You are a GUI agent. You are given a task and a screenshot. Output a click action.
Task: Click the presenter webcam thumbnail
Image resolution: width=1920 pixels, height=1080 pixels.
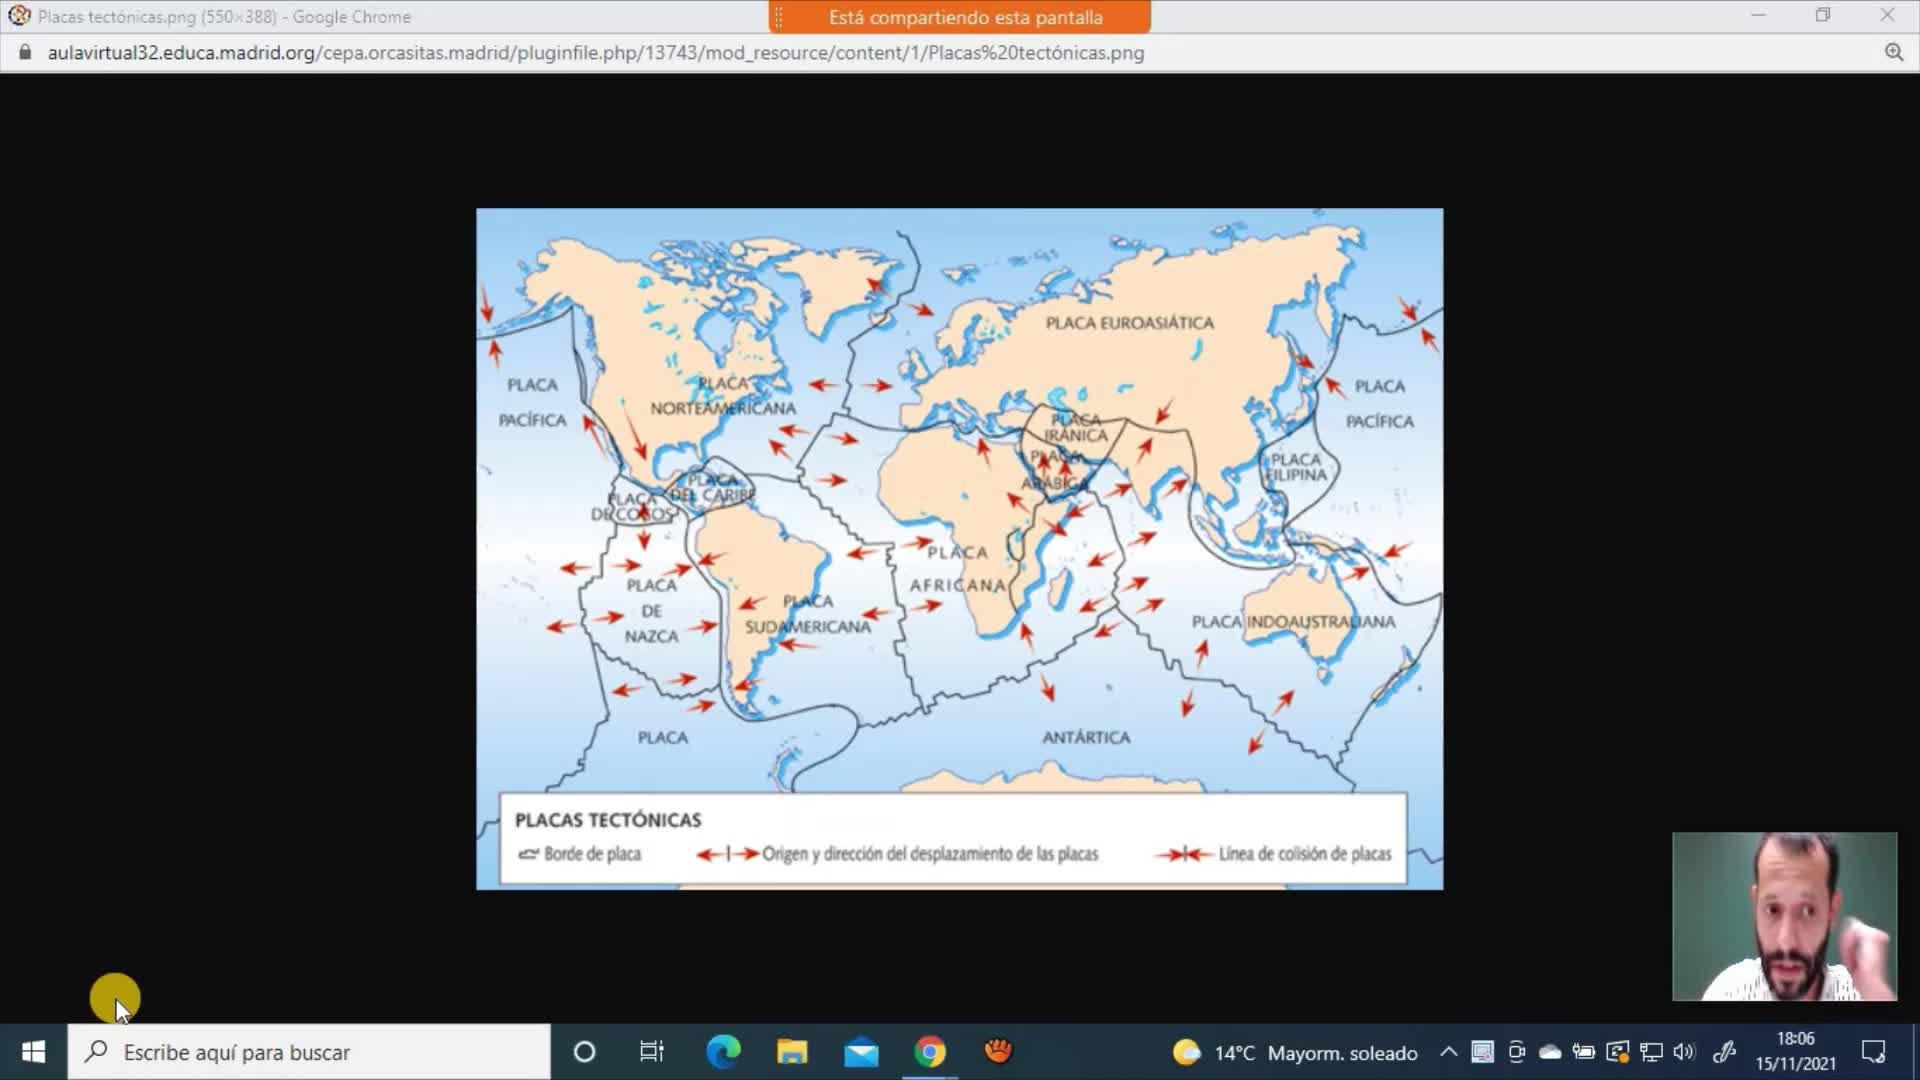[x=1784, y=916]
